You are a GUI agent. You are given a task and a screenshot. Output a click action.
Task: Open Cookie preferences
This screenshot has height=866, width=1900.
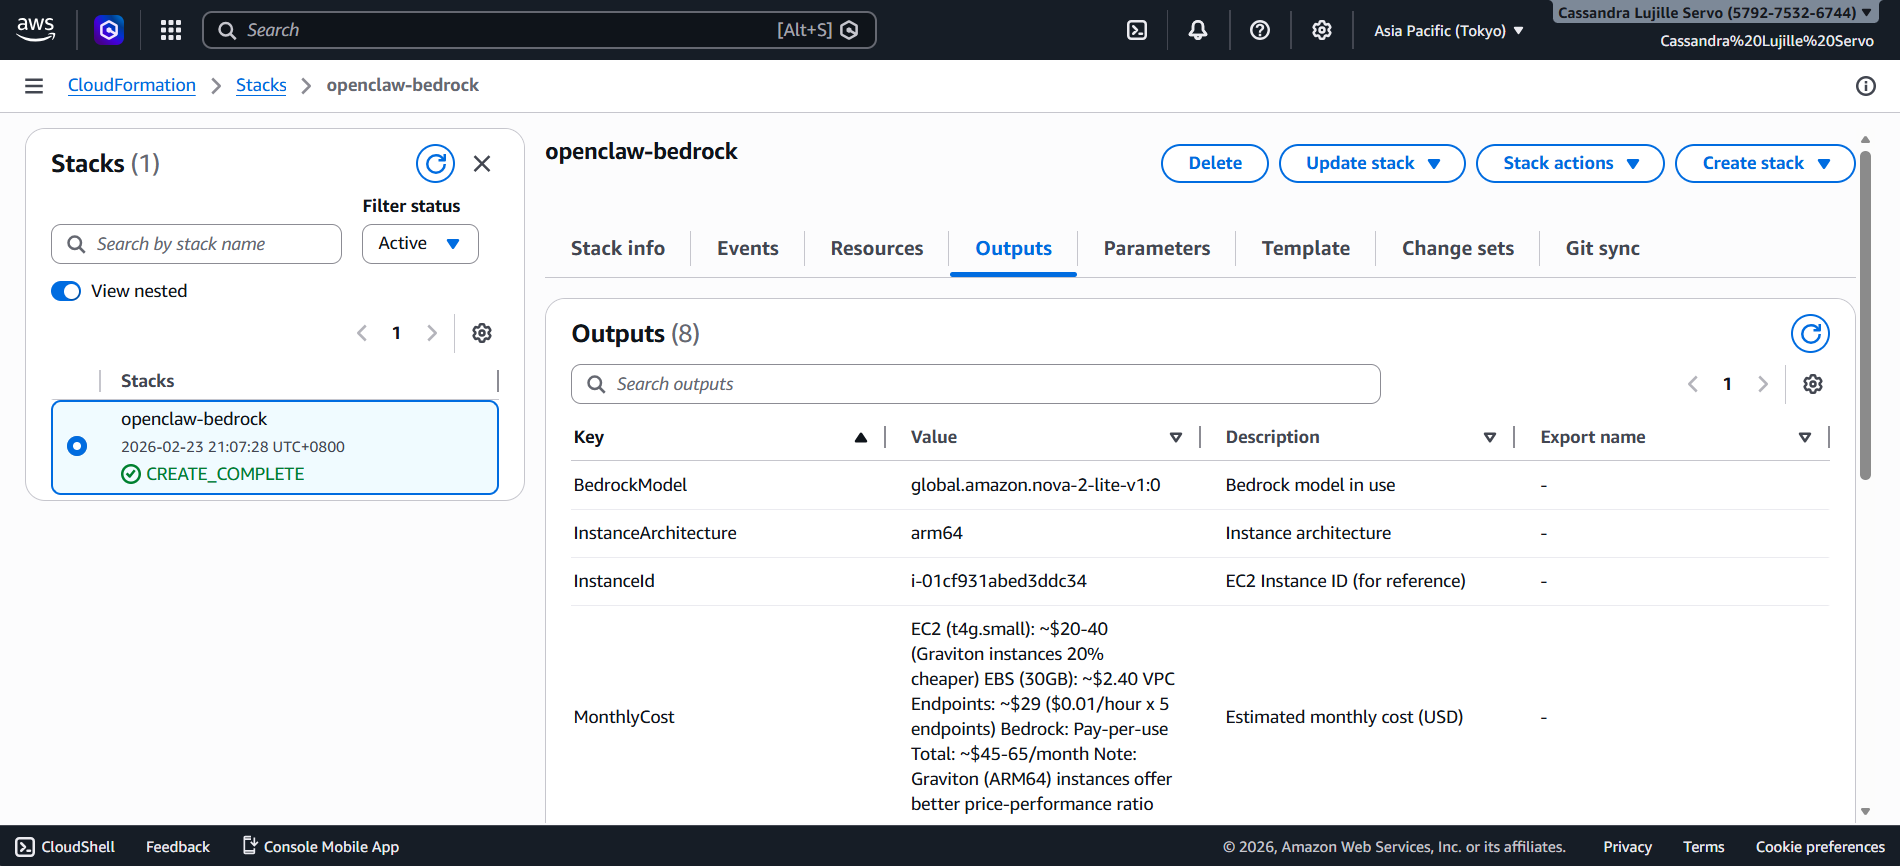coord(1820,847)
